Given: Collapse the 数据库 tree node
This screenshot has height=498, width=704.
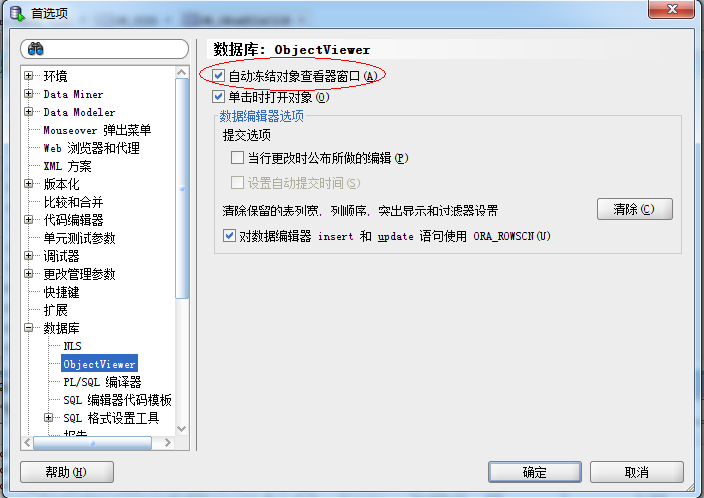Looking at the screenshot, I should pyautogui.click(x=29, y=328).
